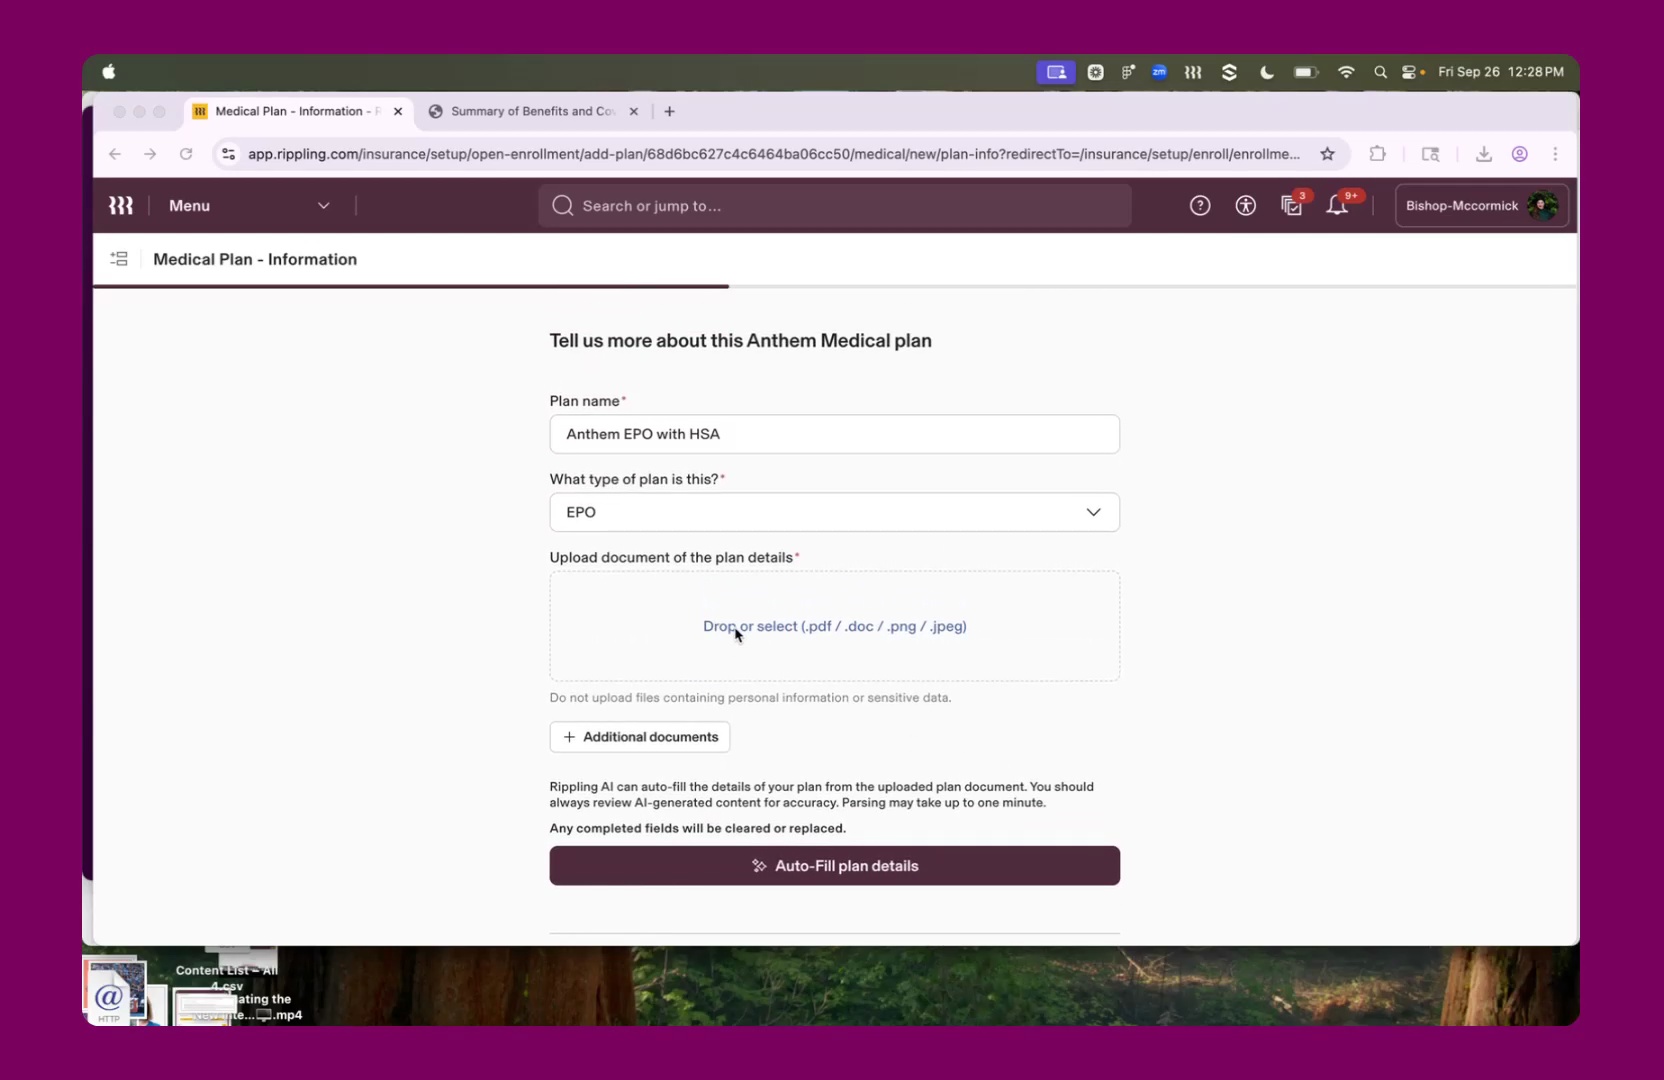Image resolution: width=1664 pixels, height=1080 pixels.
Task: Click Zoom icon in menu bar
Action: tap(1159, 72)
